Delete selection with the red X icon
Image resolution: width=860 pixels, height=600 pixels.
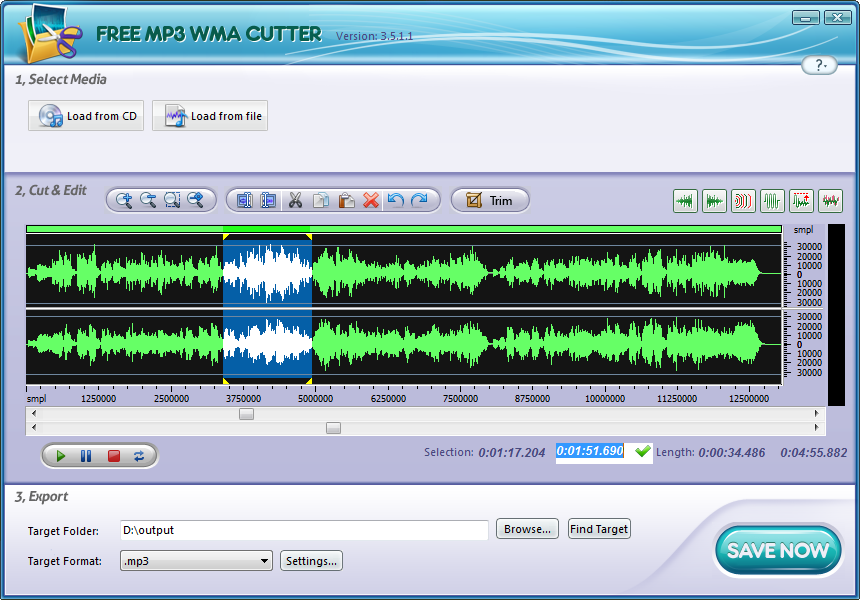click(x=371, y=200)
